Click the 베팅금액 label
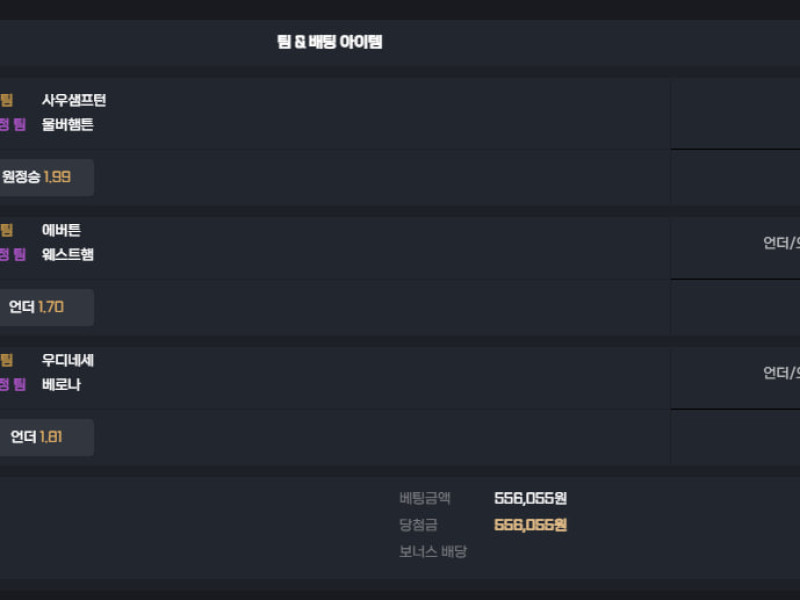The image size is (800, 600). click(x=425, y=498)
